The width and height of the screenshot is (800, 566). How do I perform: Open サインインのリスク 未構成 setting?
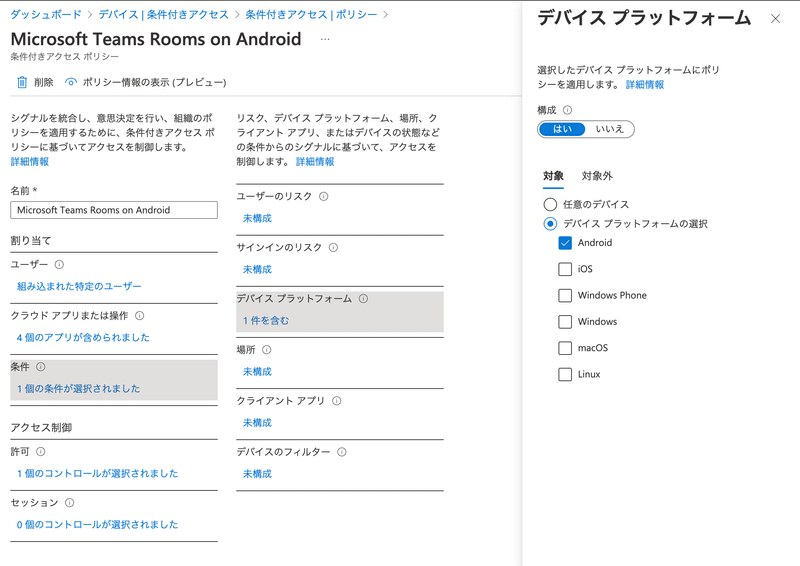tap(257, 269)
